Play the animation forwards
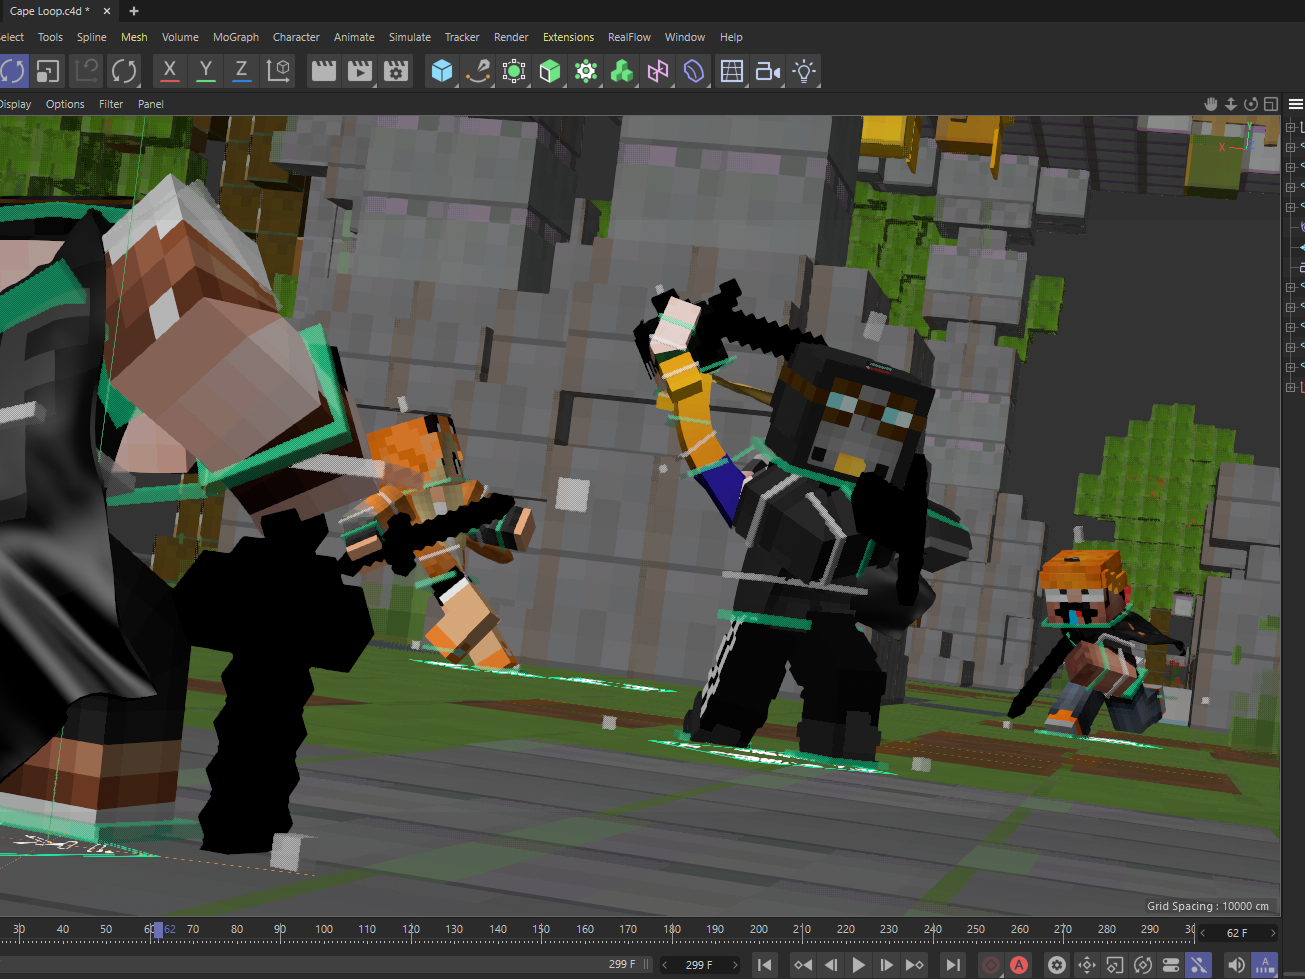The width and height of the screenshot is (1305, 979). pyautogui.click(x=858, y=965)
